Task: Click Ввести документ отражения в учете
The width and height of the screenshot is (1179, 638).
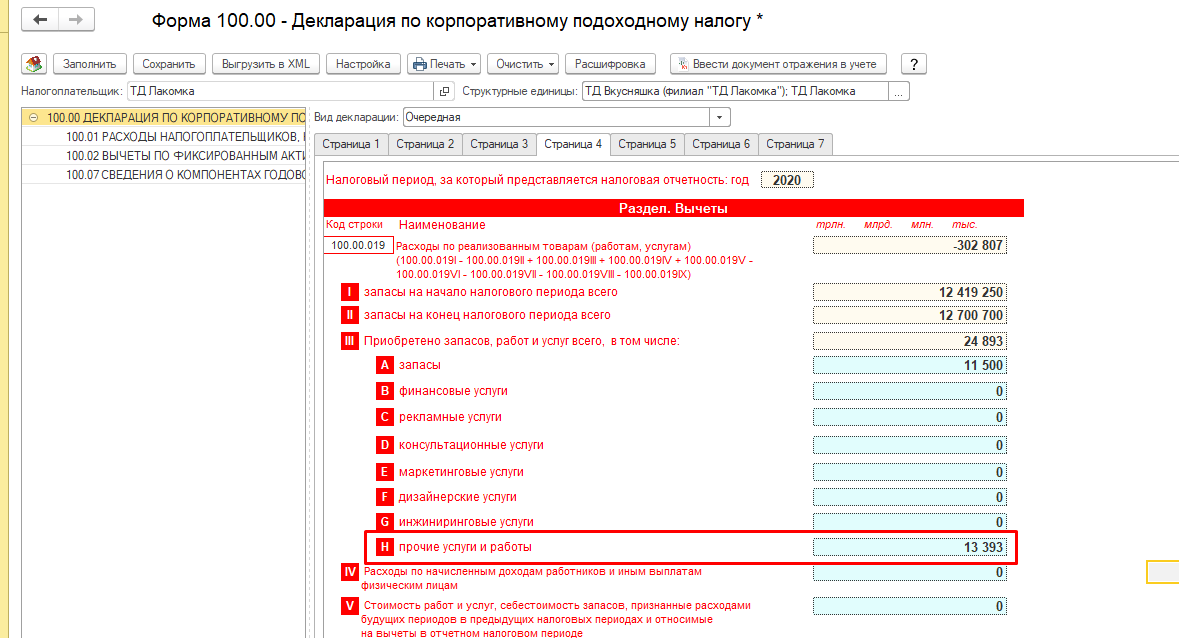Action: click(x=778, y=64)
